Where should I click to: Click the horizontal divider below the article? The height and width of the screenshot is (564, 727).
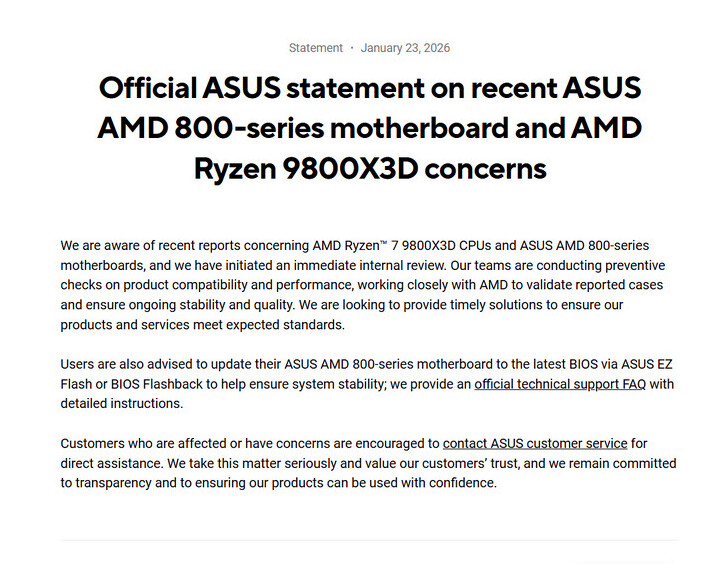(369, 541)
